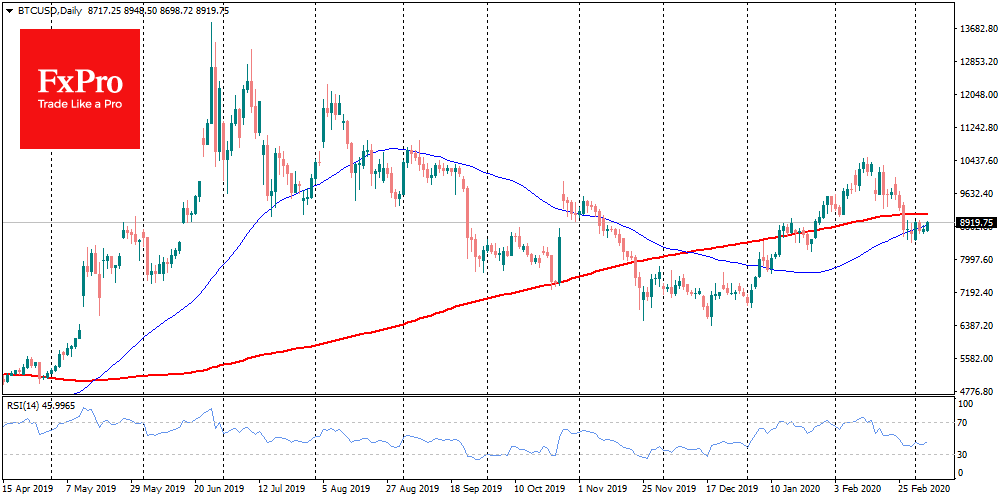Click the current price tag 8919.75
The width and height of the screenshot is (1000, 500).
coord(974,223)
